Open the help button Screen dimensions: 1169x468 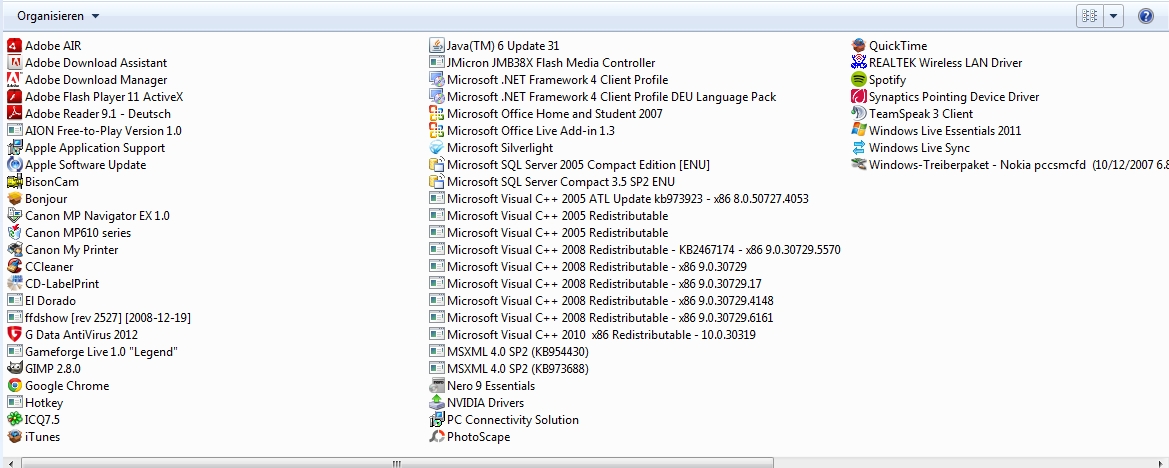pos(1146,16)
